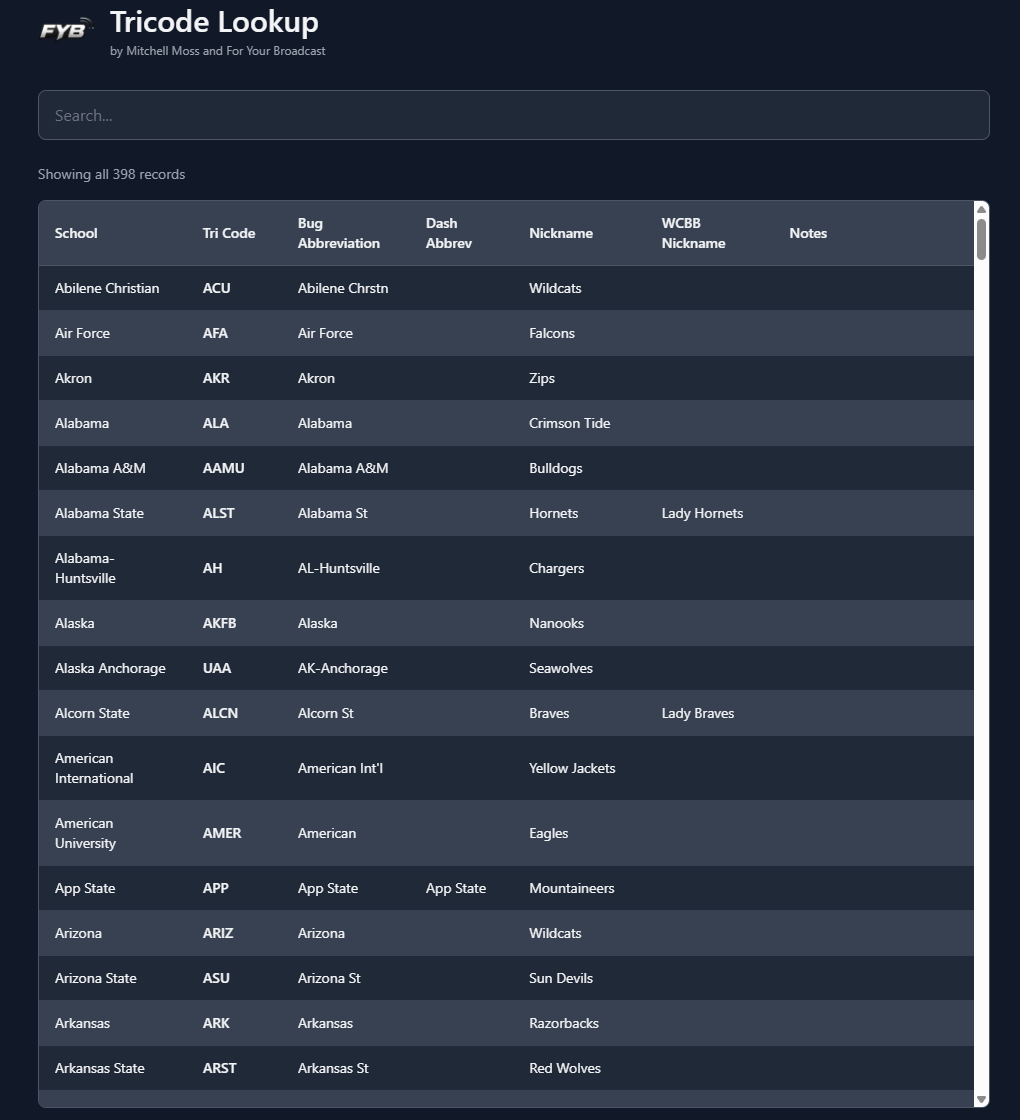Click the APP tri code

point(216,888)
